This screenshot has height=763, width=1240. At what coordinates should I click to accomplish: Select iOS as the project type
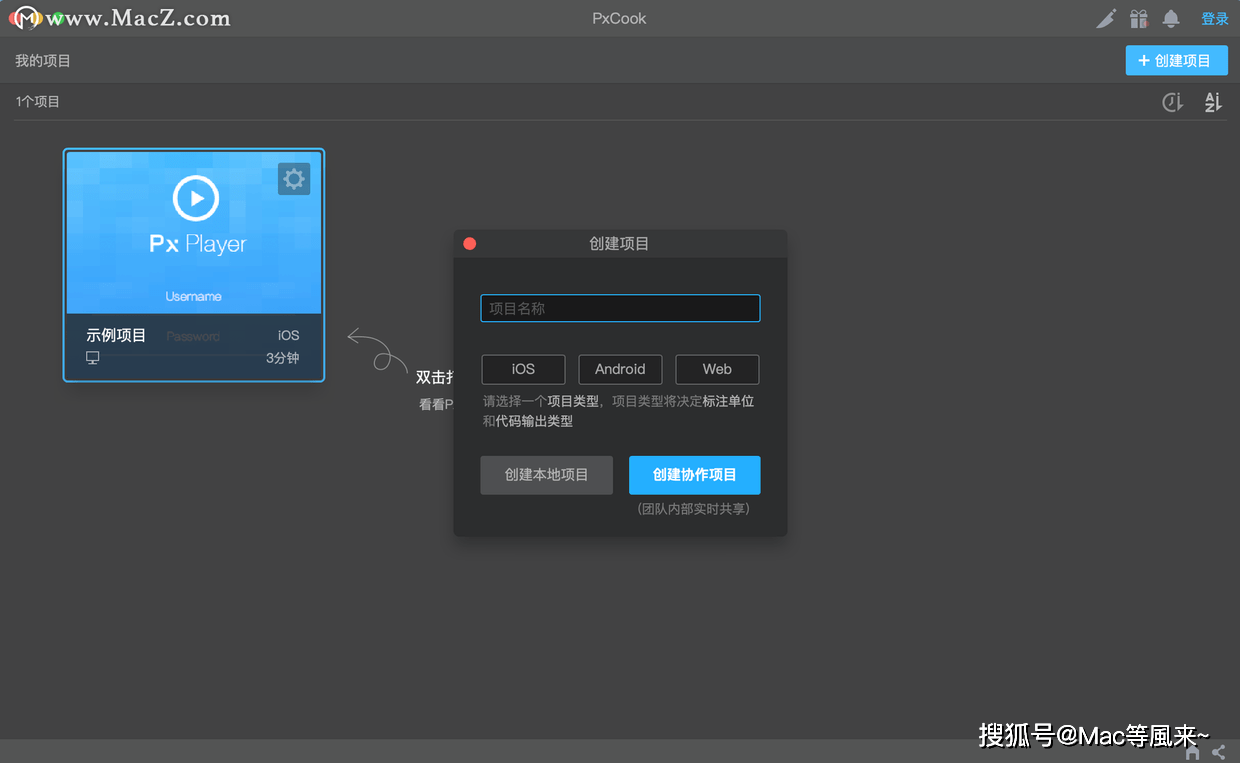523,369
